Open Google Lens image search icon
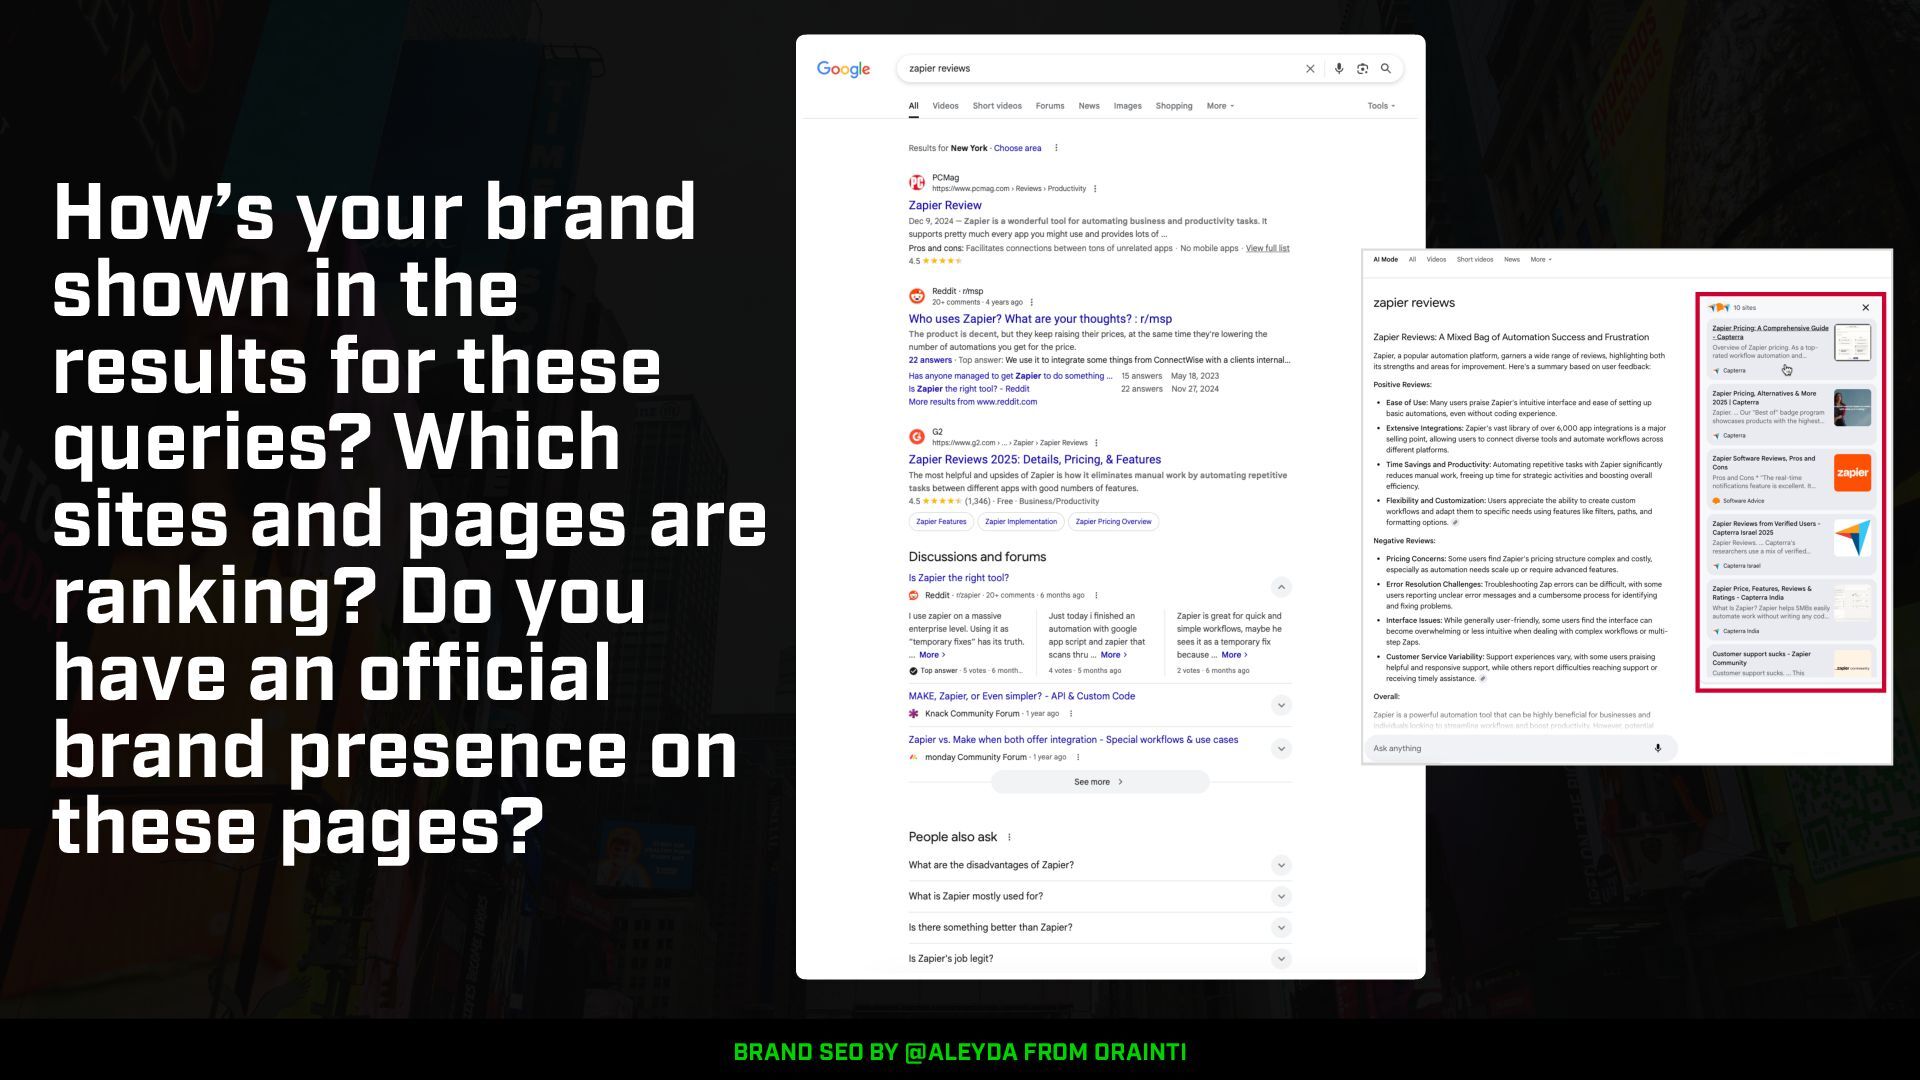Screen dimensions: 1920x1080 [x=1362, y=69]
